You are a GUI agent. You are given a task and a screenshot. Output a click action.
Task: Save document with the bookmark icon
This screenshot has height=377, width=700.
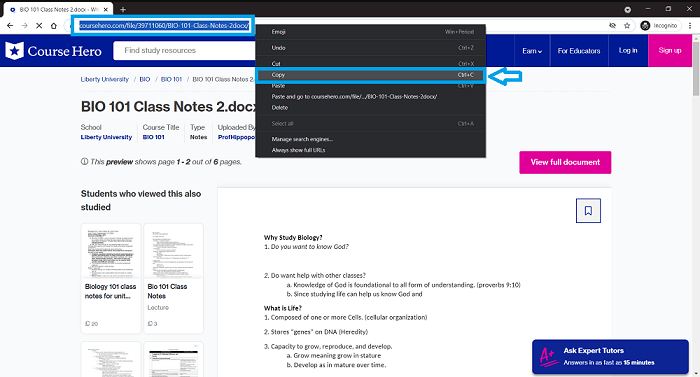pyautogui.click(x=588, y=210)
